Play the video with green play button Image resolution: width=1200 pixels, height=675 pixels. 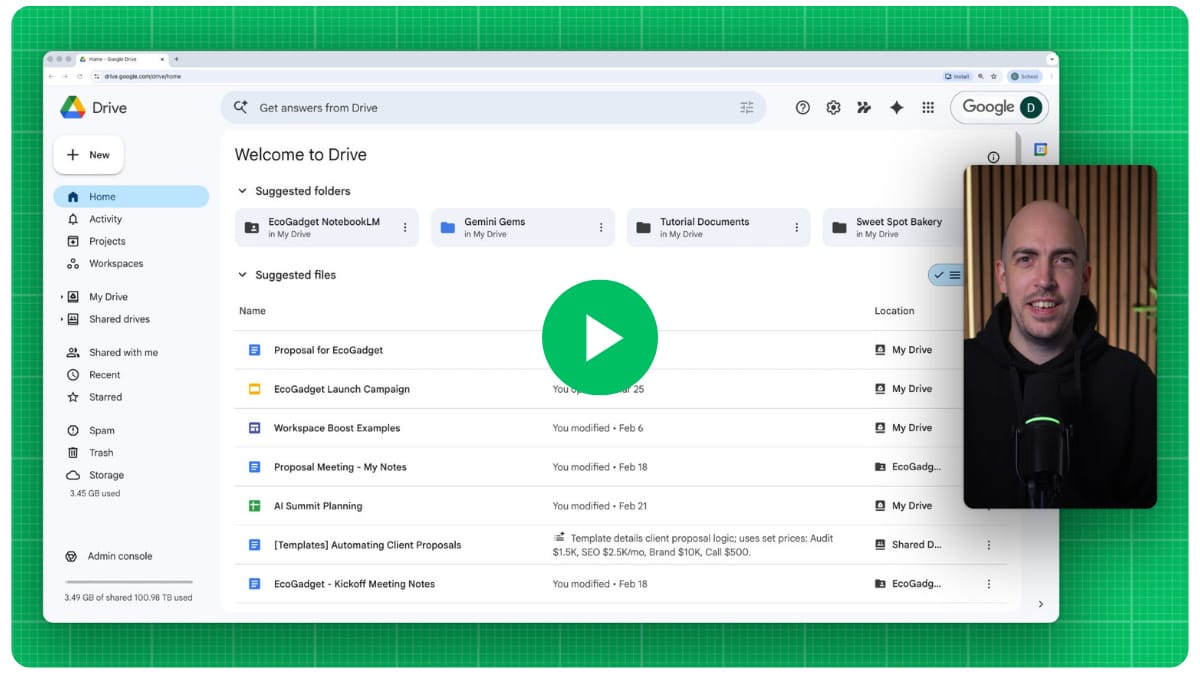600,338
